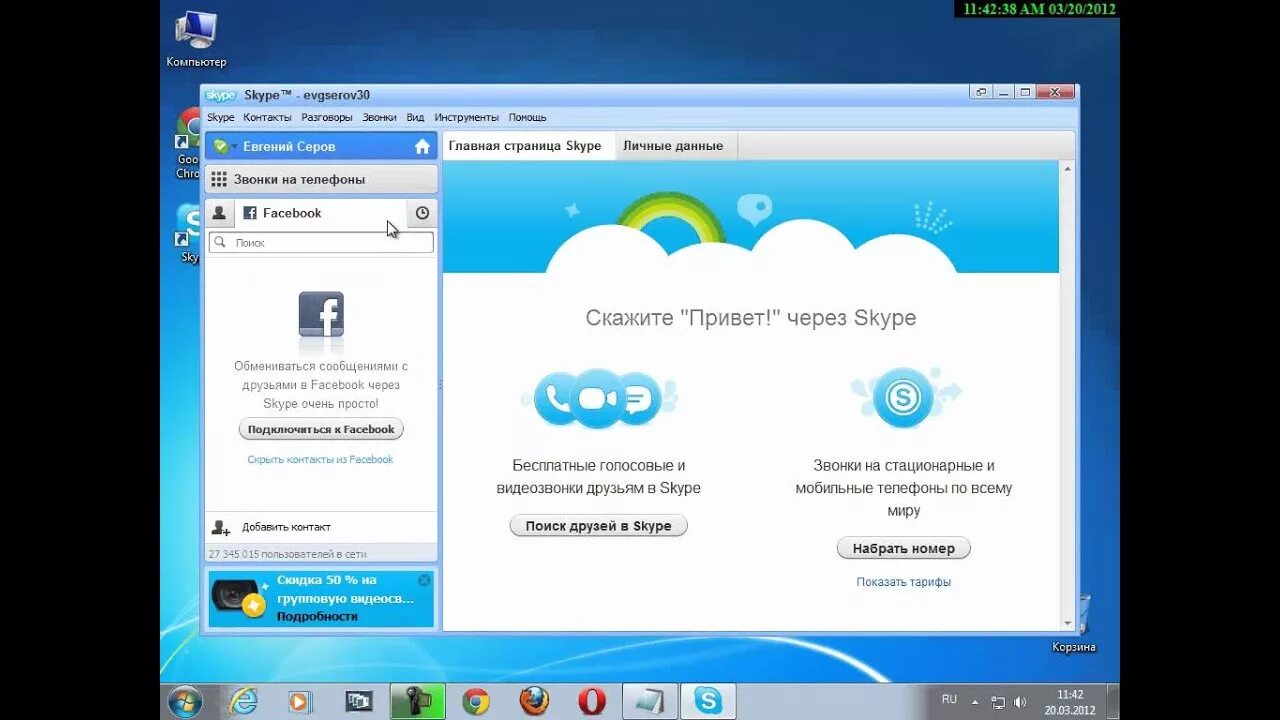Open the Контакты menu
This screenshot has width=1280, height=720.
pyautogui.click(x=267, y=117)
